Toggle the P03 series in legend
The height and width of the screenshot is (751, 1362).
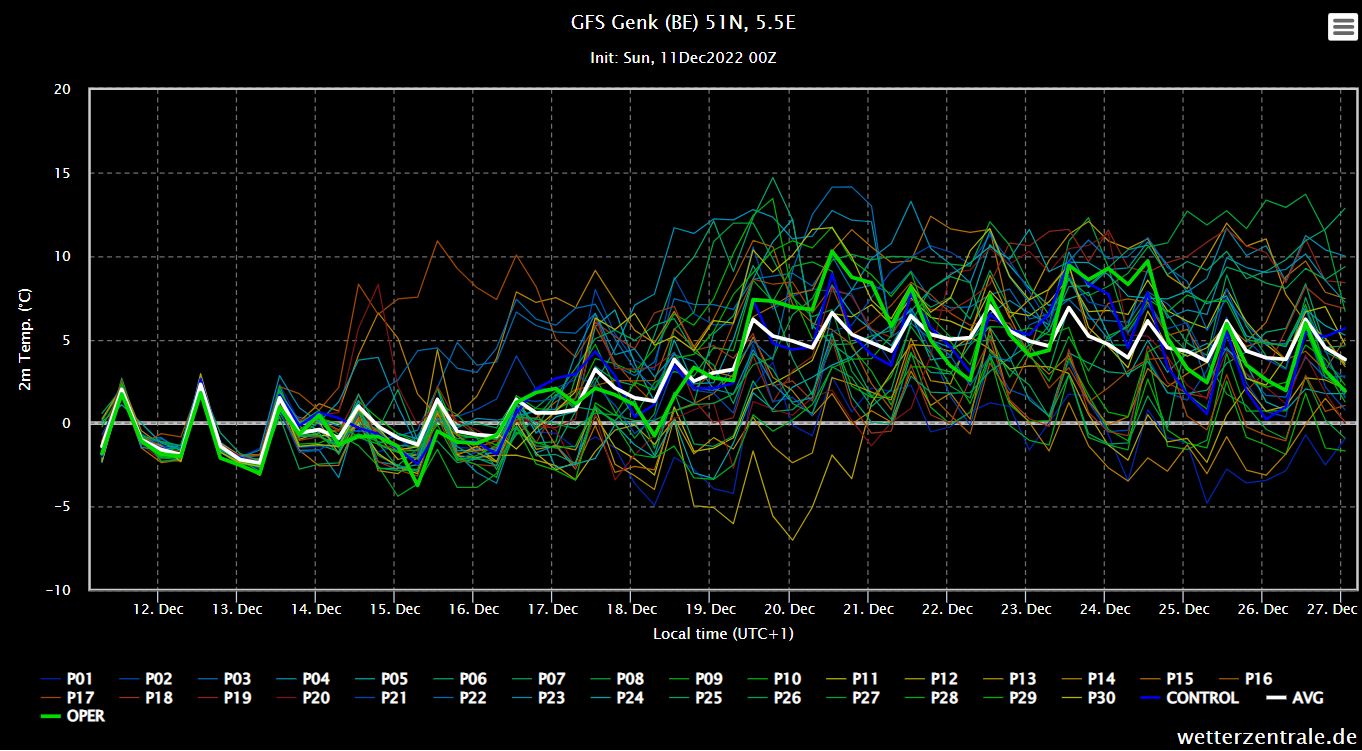coord(225,680)
